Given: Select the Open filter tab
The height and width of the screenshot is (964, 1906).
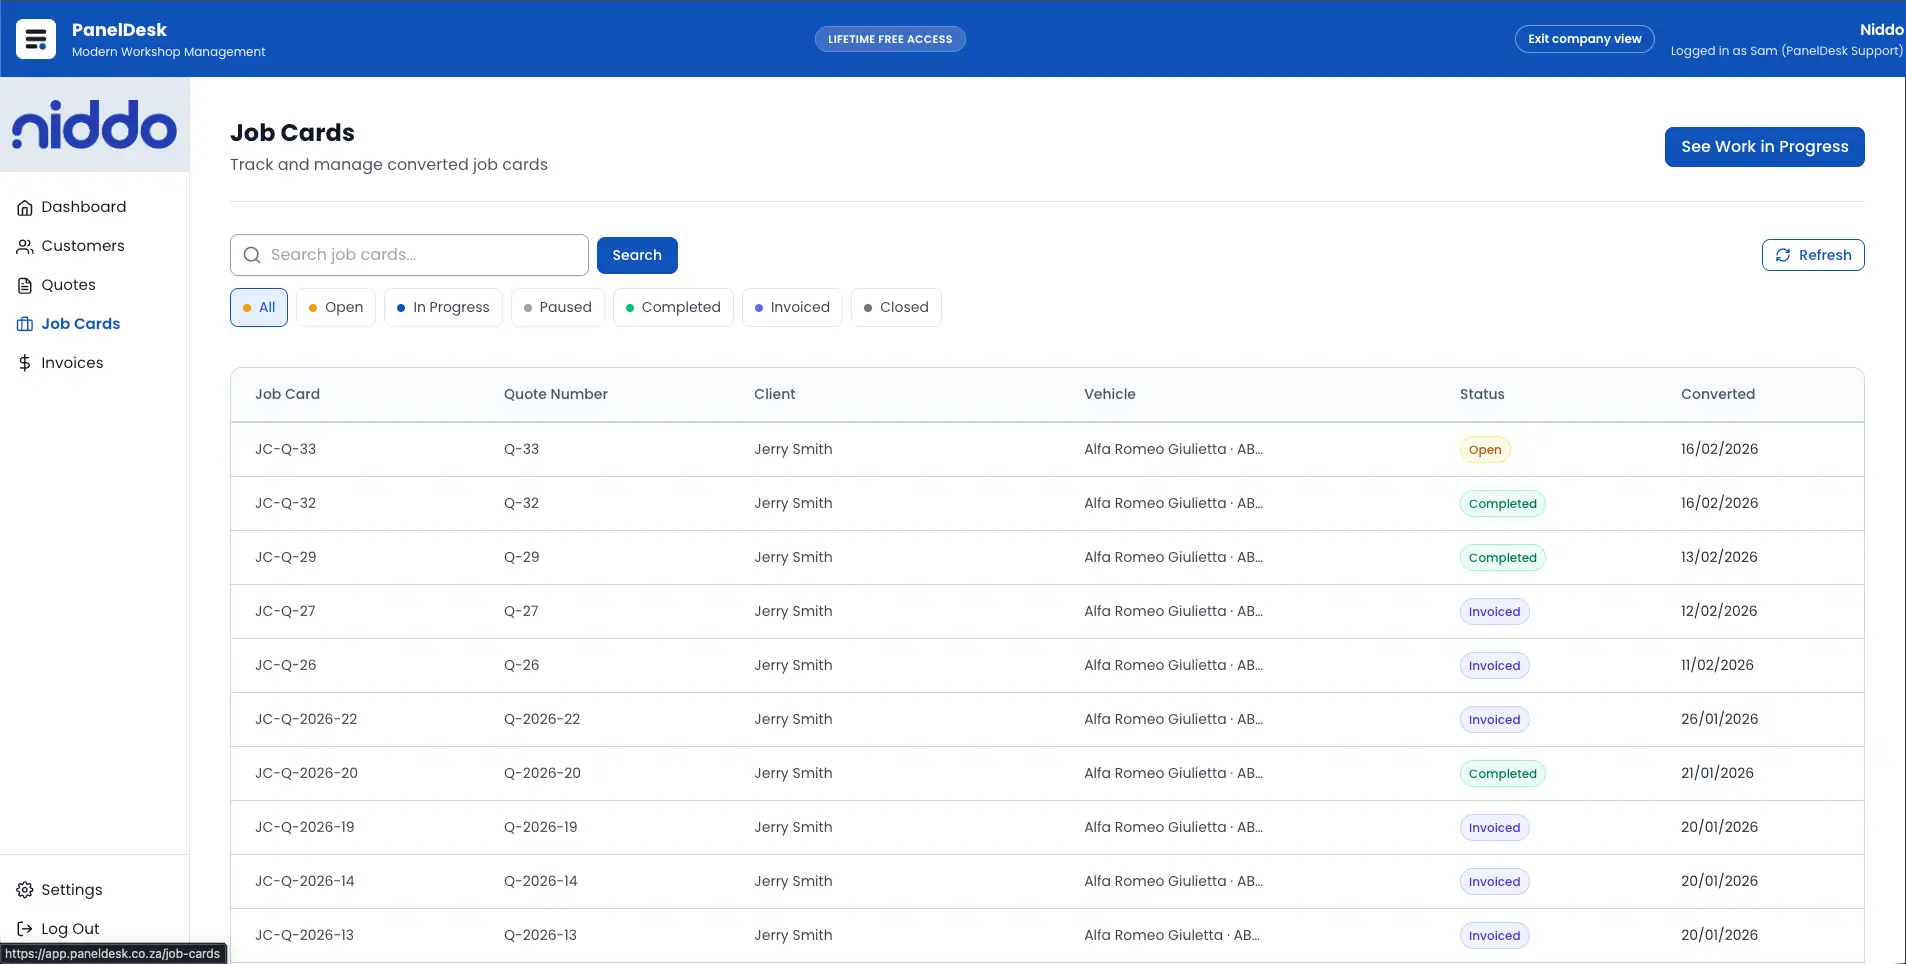Looking at the screenshot, I should (335, 307).
